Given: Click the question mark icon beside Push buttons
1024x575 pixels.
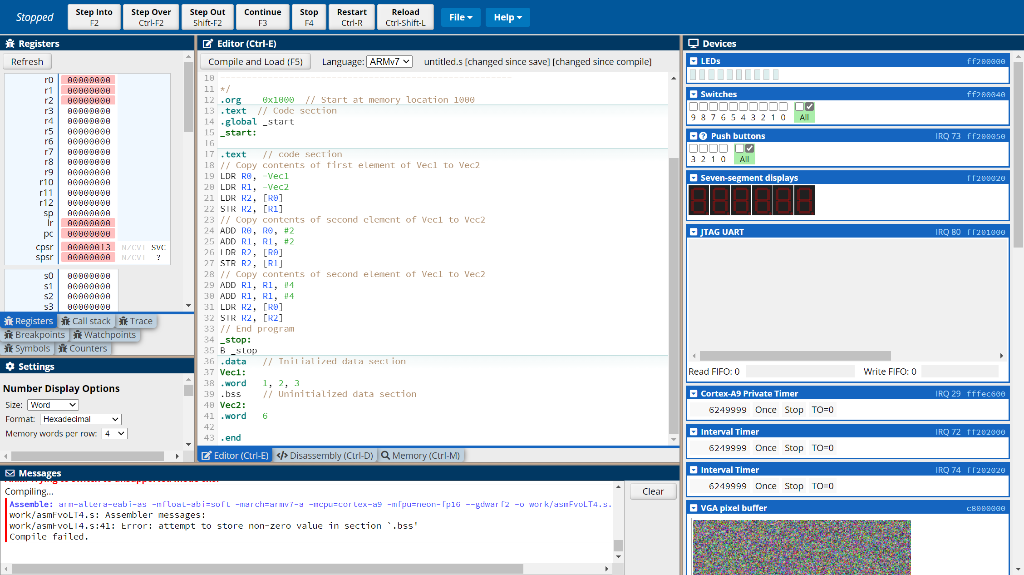Looking at the screenshot, I should 703,136.
